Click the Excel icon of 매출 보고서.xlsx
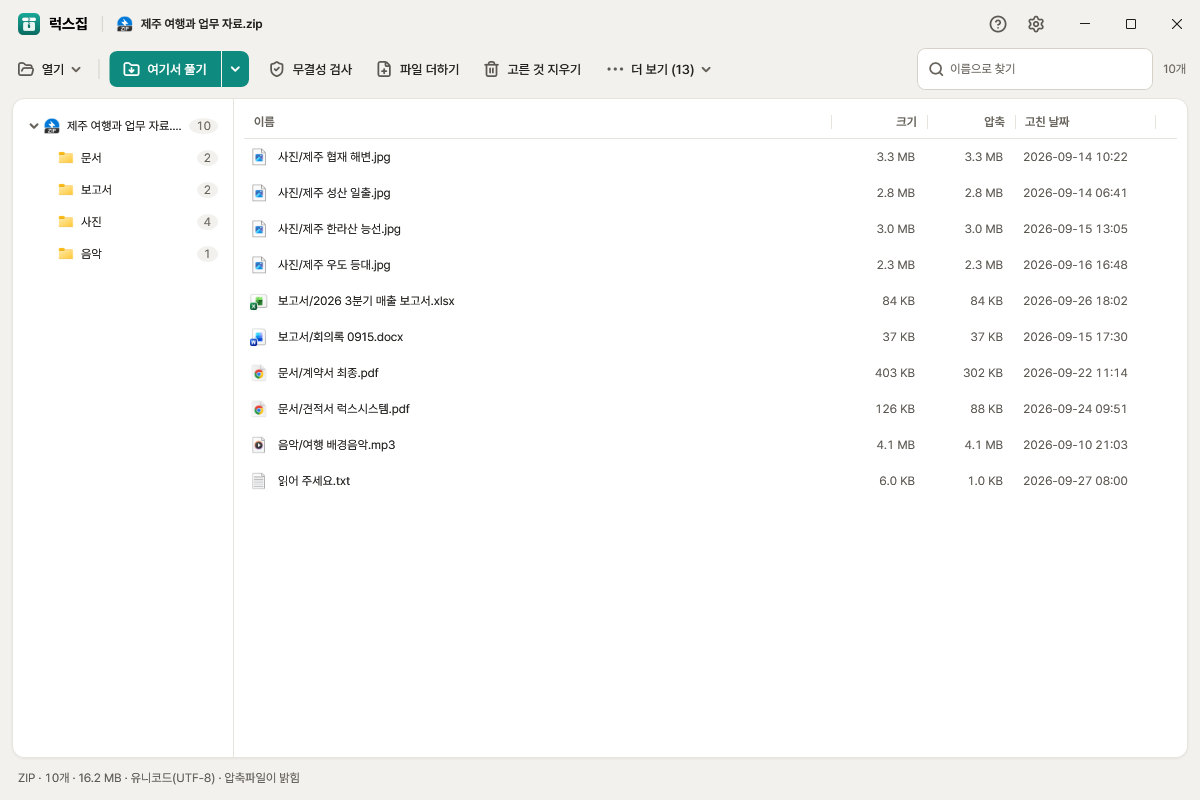The width and height of the screenshot is (1200, 800). point(258,301)
